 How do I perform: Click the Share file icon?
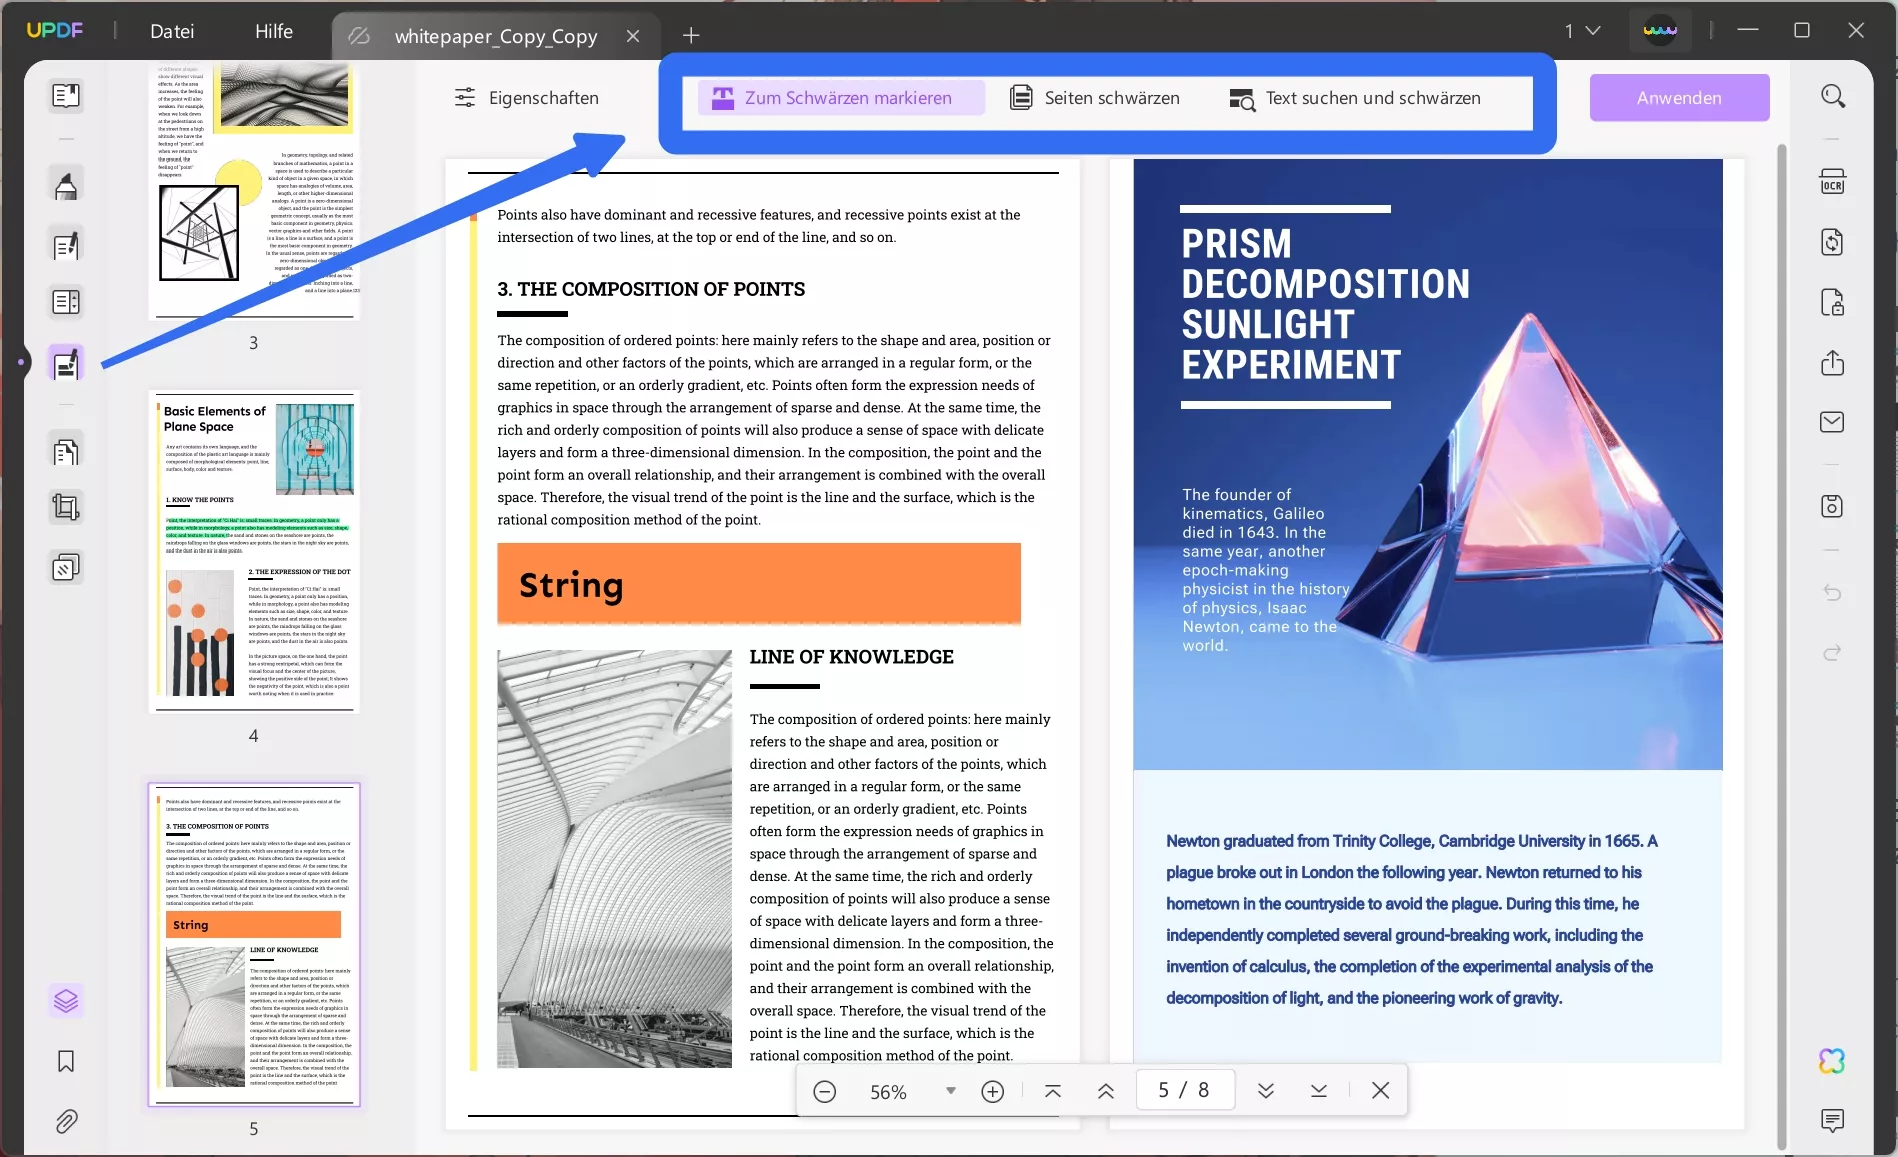pos(1833,362)
